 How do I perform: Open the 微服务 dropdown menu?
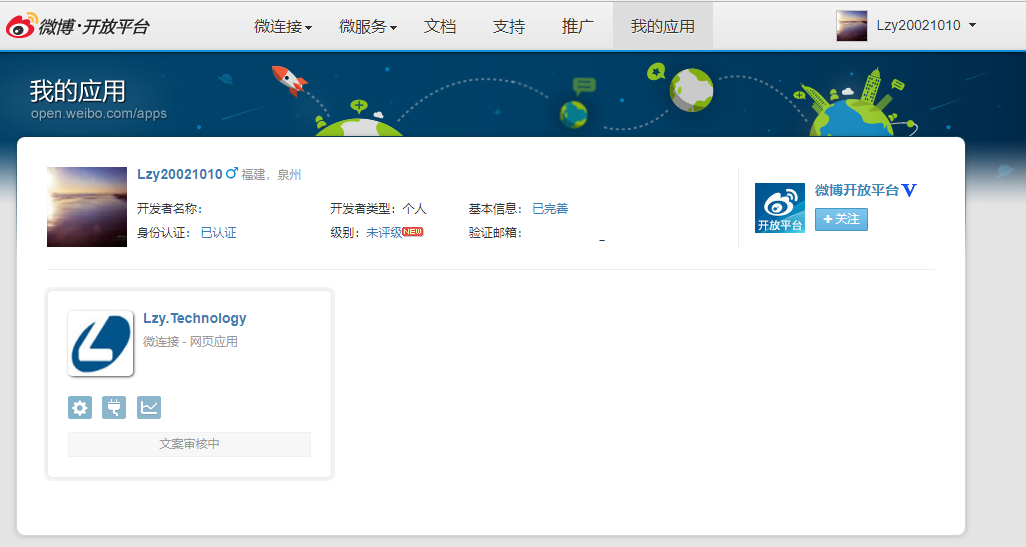point(368,26)
